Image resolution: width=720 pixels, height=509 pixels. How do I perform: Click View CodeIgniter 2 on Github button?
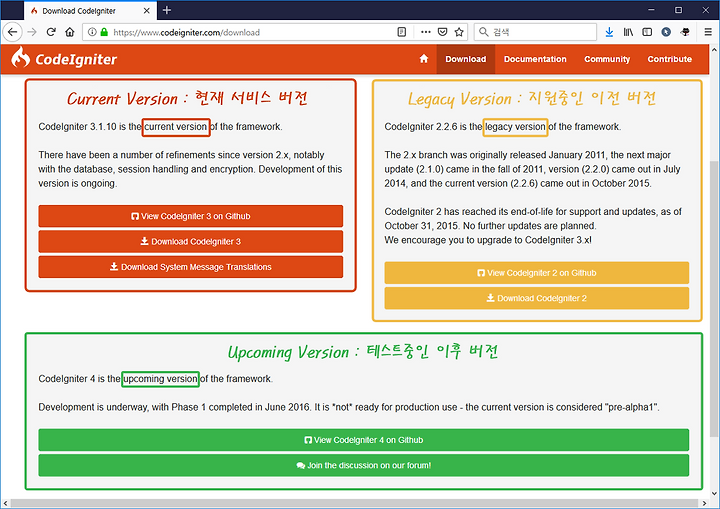[537, 273]
